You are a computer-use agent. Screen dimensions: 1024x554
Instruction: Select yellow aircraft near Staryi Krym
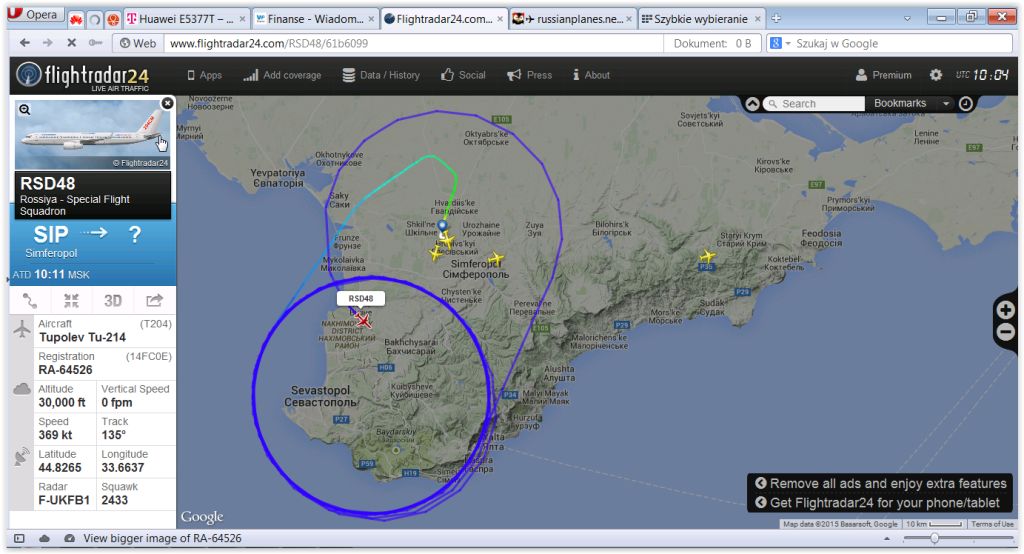(x=707, y=255)
